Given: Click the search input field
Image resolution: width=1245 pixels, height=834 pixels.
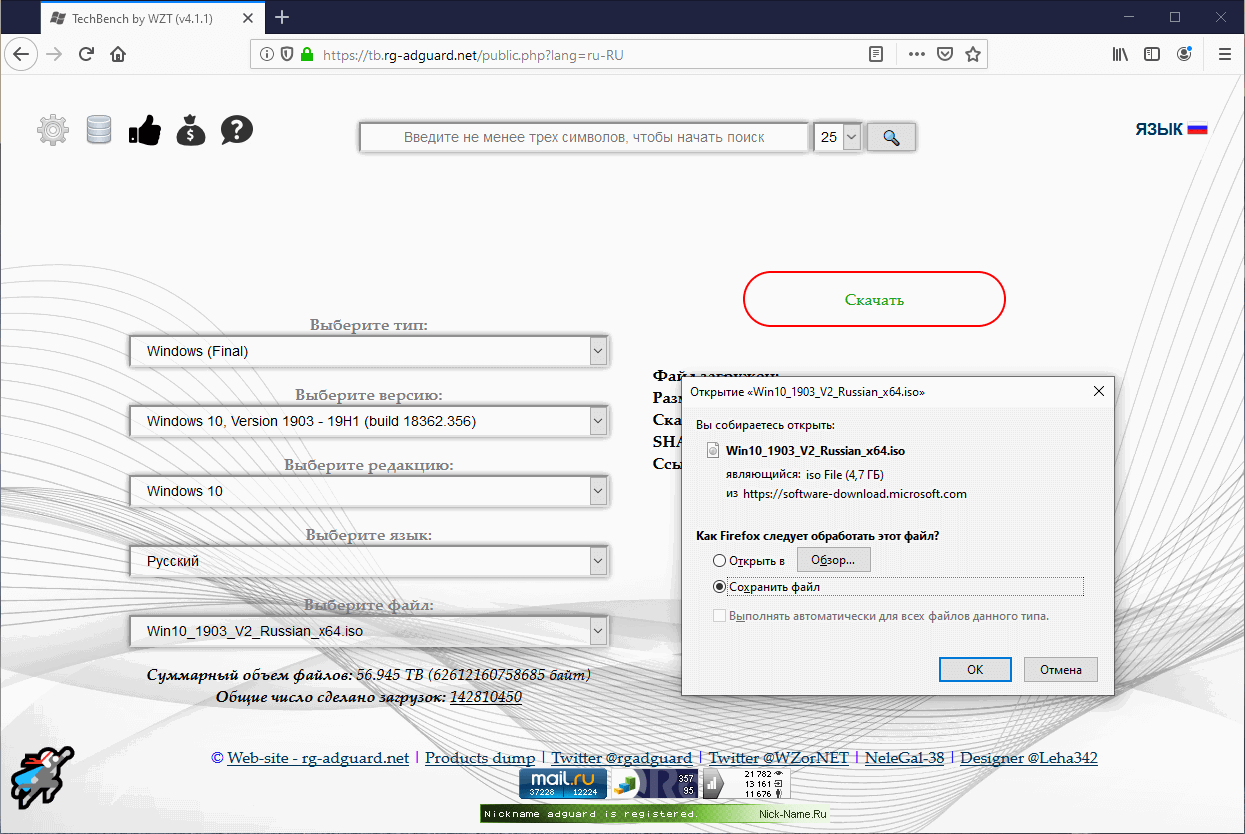Looking at the screenshot, I should pyautogui.click(x=584, y=137).
